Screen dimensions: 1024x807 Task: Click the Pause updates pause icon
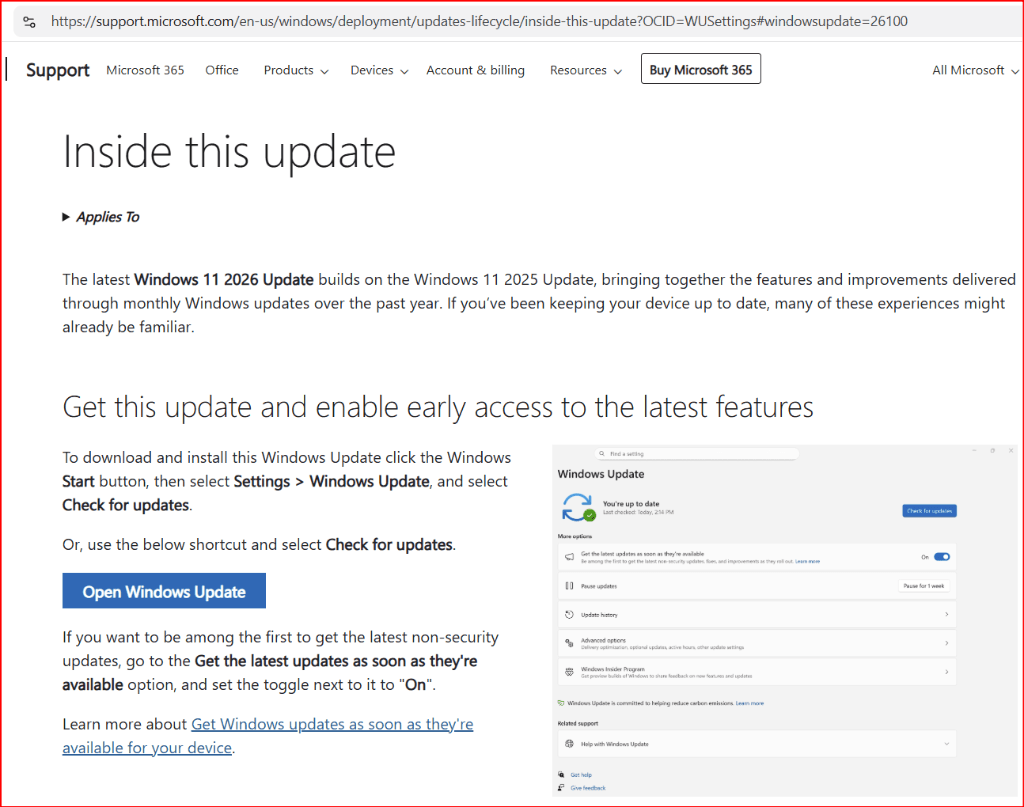[x=569, y=586]
